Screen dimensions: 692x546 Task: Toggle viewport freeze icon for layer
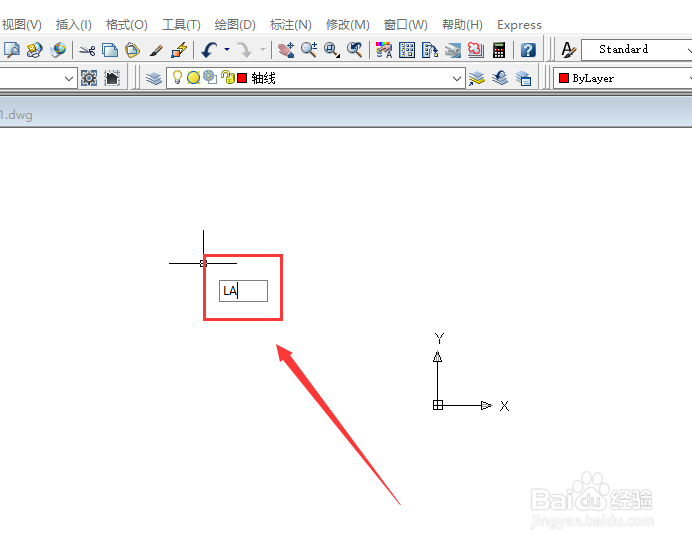click(210, 78)
